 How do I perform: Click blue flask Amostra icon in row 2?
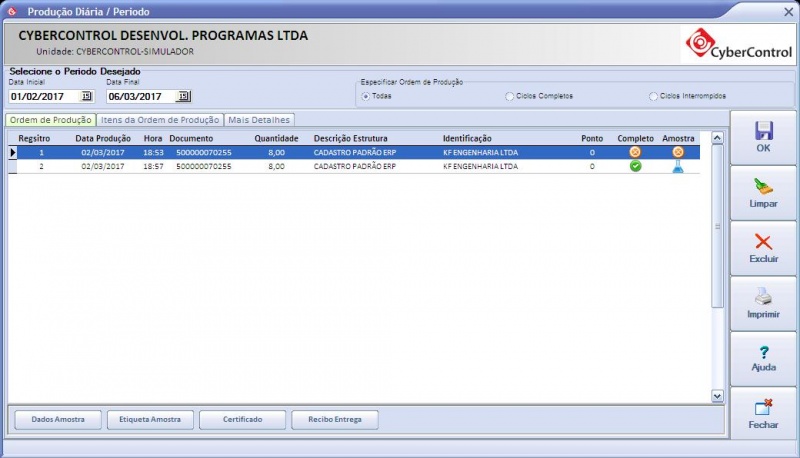(678, 166)
